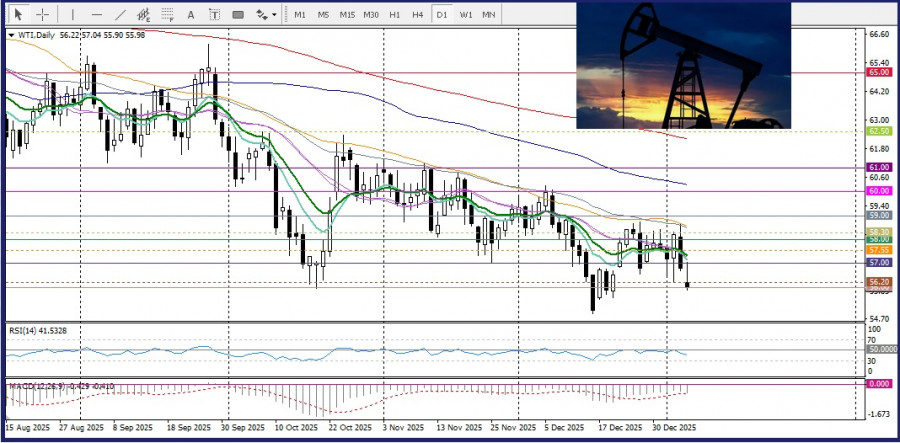Select the rectangle shape tool
Image resolution: width=900 pixels, height=443 pixels.
(238, 15)
